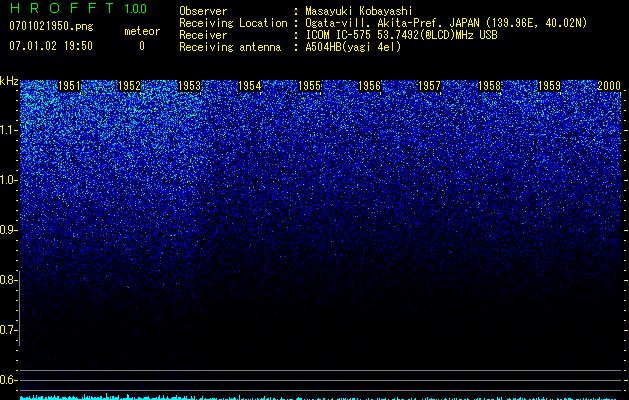Click the Observer name Masayuki Kobayashi
Viewport: 629px width, 400px height.
[x=359, y=11]
